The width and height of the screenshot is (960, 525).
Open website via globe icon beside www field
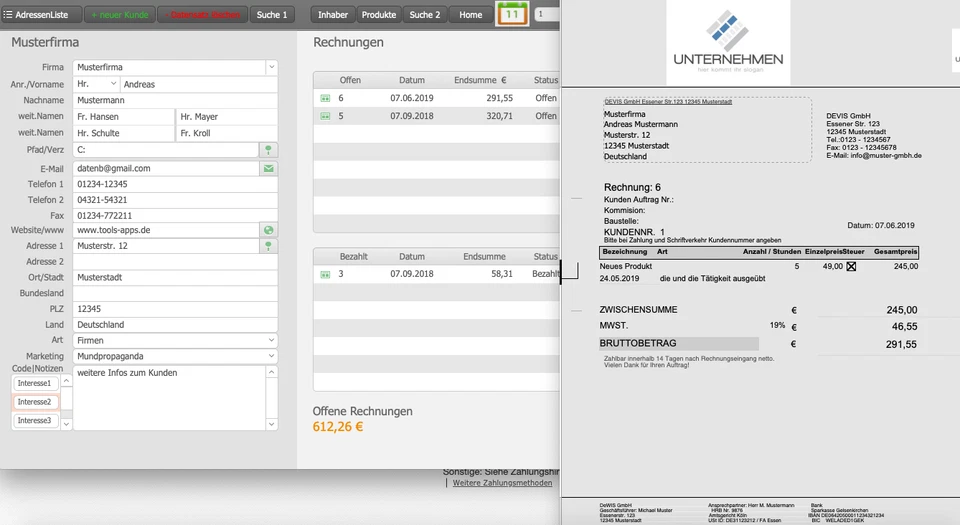click(x=268, y=230)
